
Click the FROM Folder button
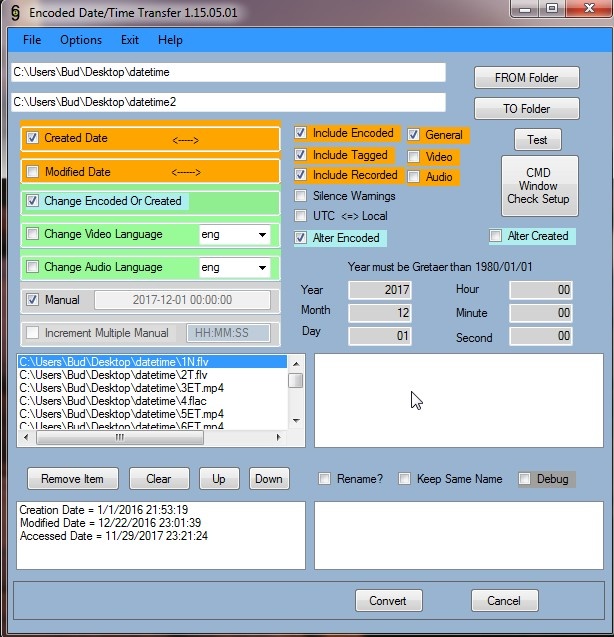(x=526, y=78)
